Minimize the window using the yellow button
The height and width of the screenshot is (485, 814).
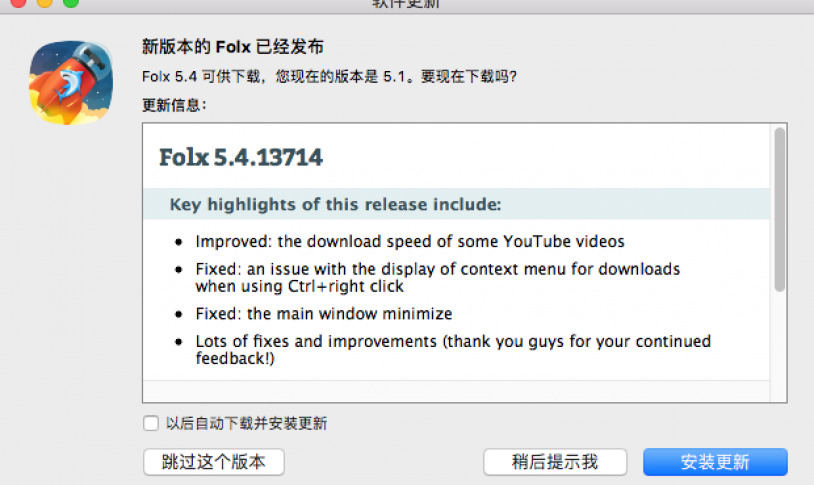point(45,2)
